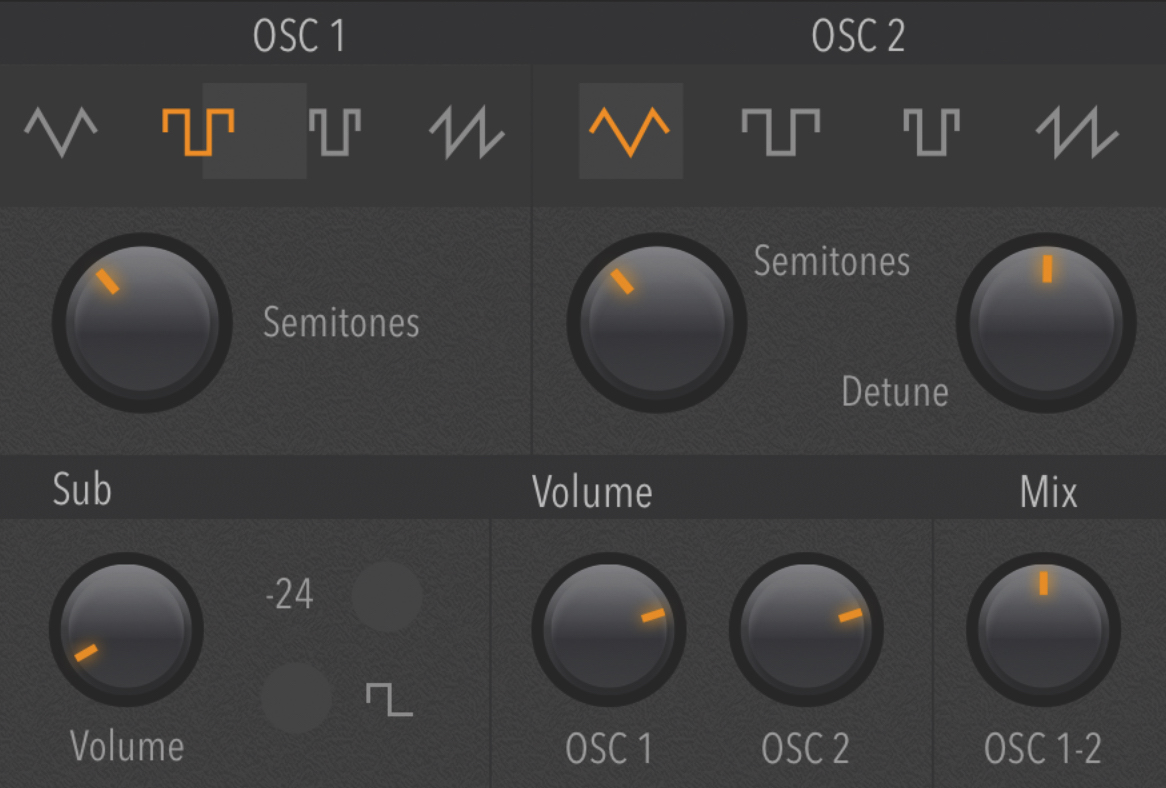Image resolution: width=1166 pixels, height=788 pixels.
Task: Click the Sub square wave icon
Action: point(389,699)
